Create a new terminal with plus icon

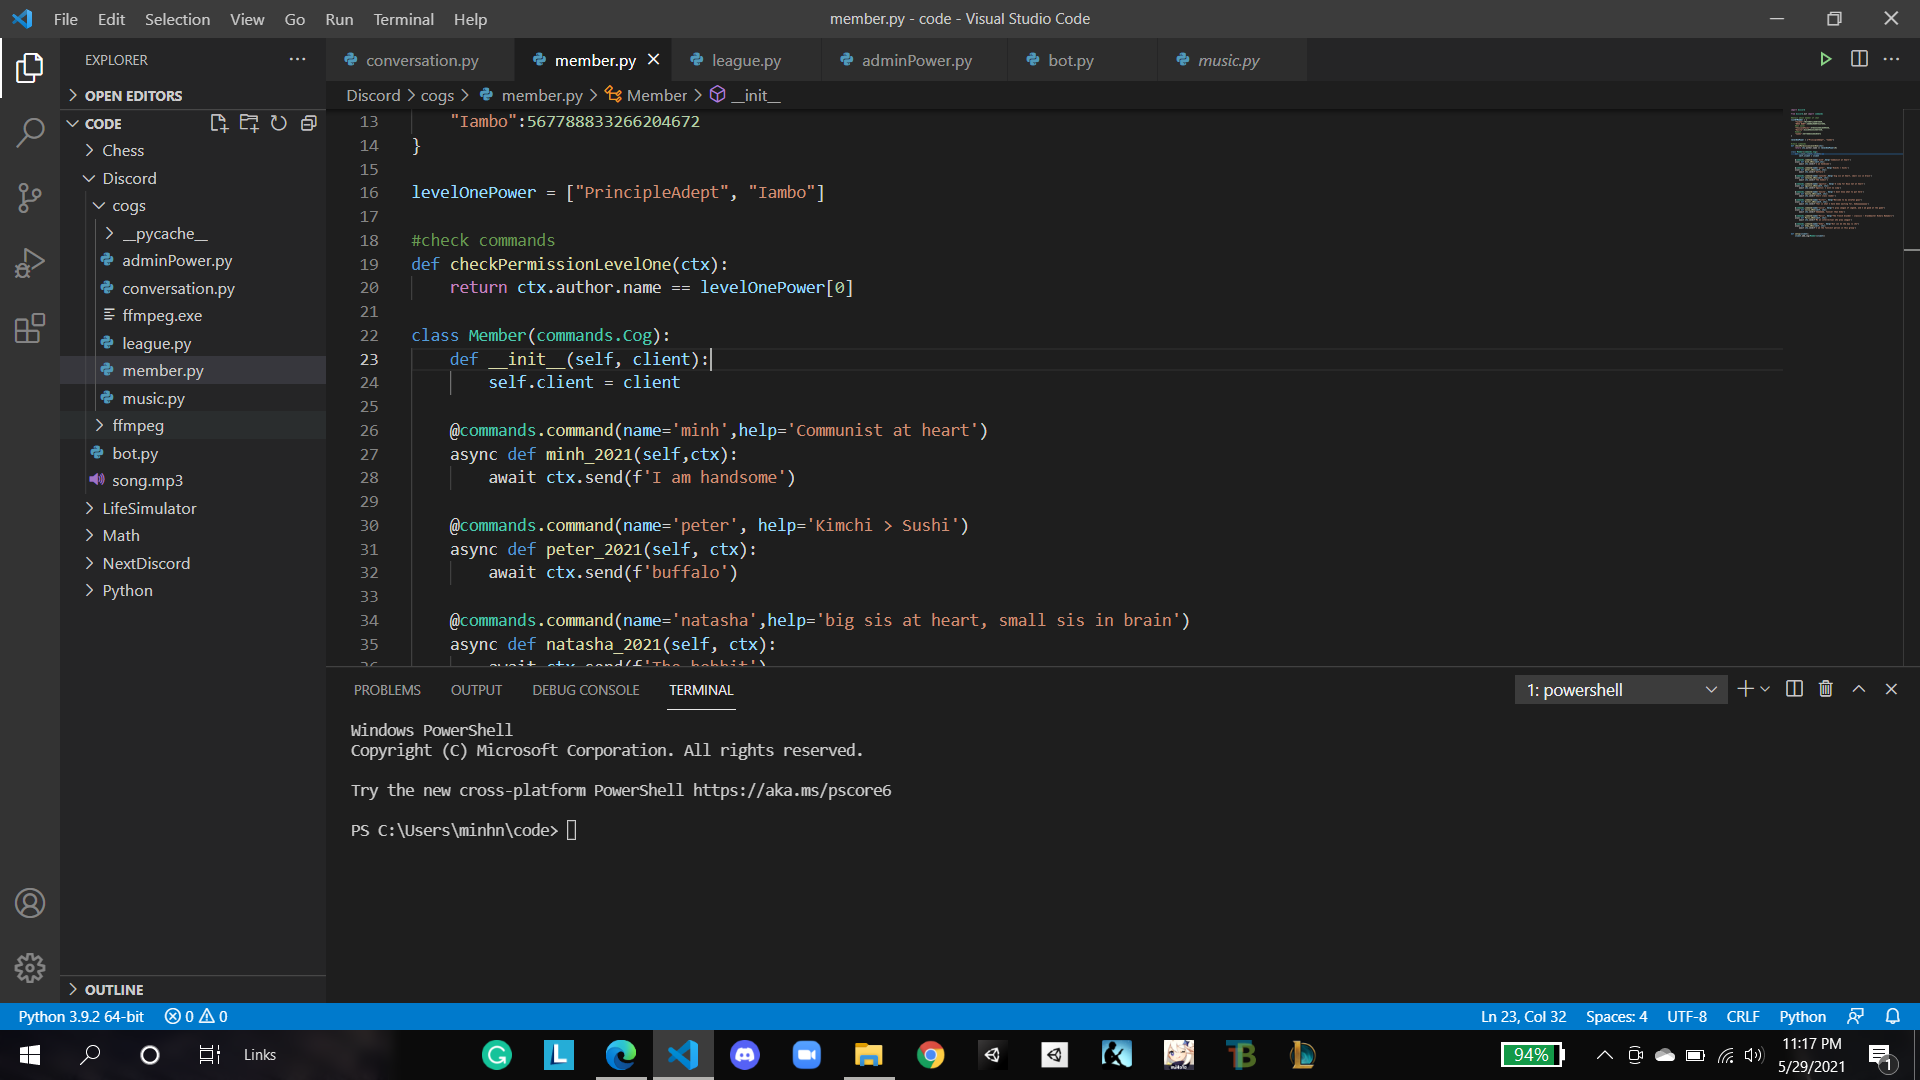pos(1745,689)
